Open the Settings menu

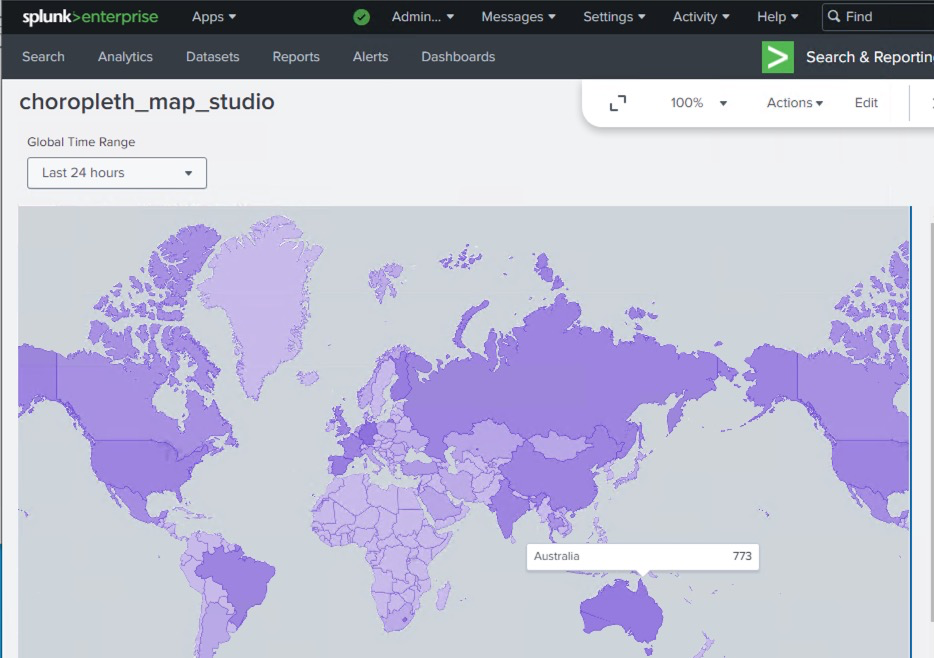[614, 17]
